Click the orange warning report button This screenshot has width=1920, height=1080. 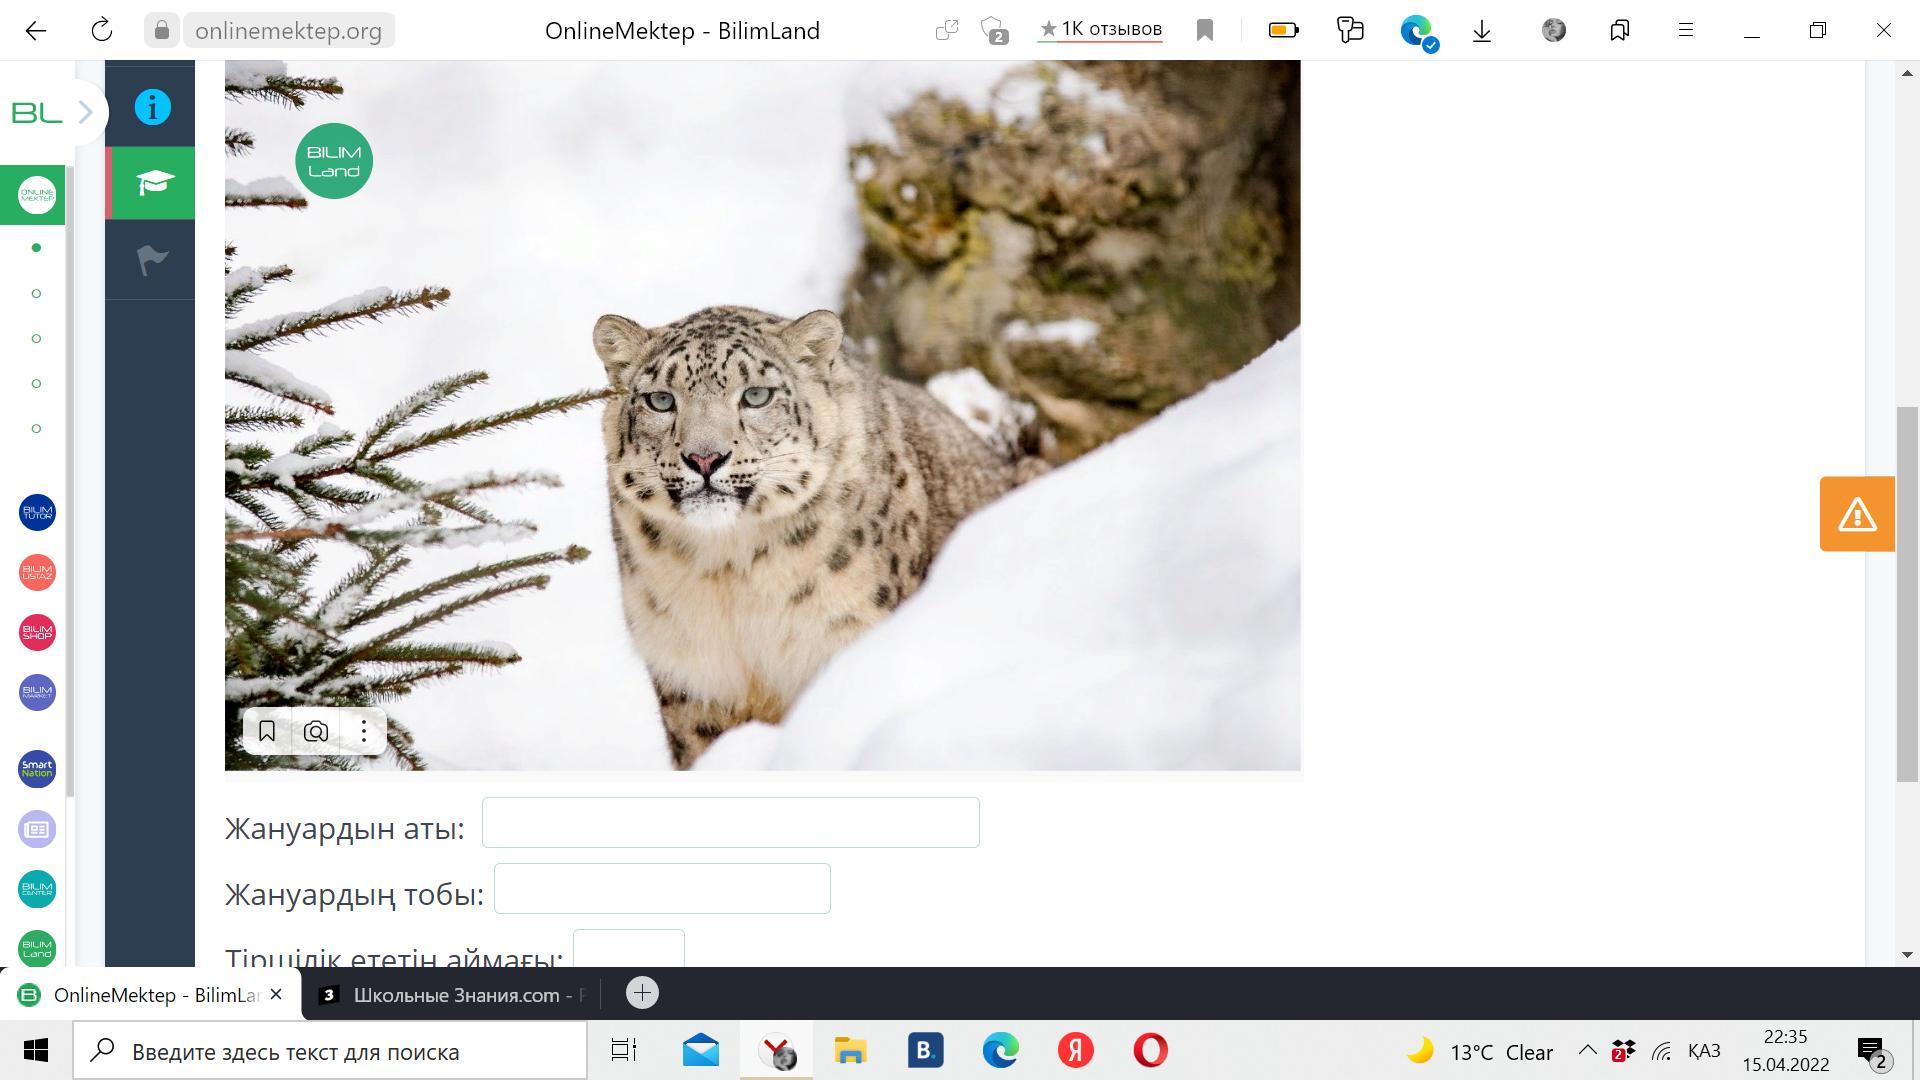coord(1857,514)
